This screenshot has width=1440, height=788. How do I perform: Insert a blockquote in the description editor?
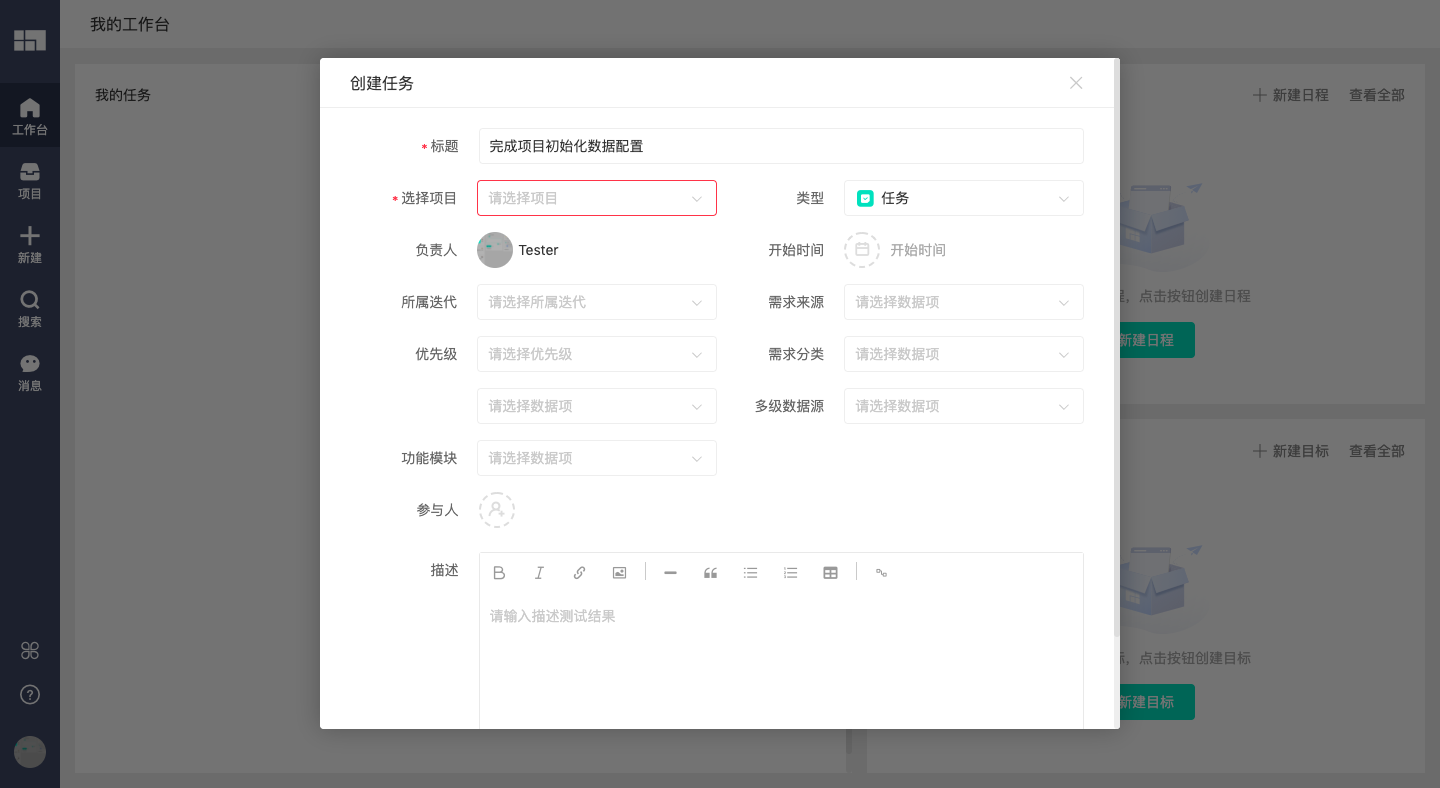710,573
